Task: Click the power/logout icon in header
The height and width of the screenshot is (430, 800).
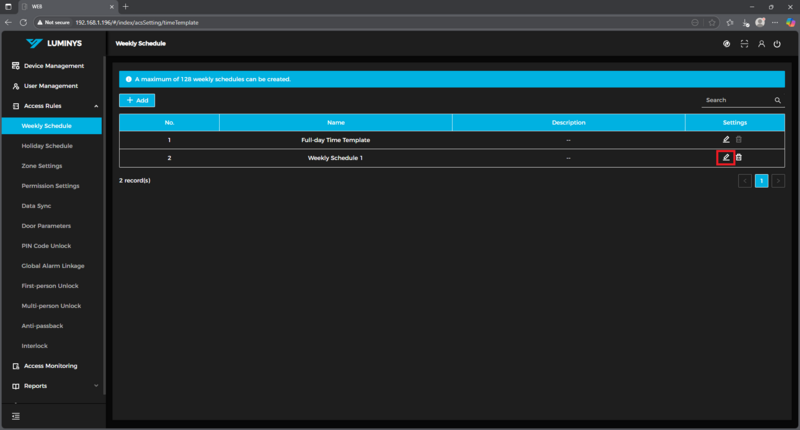Action: (x=777, y=44)
